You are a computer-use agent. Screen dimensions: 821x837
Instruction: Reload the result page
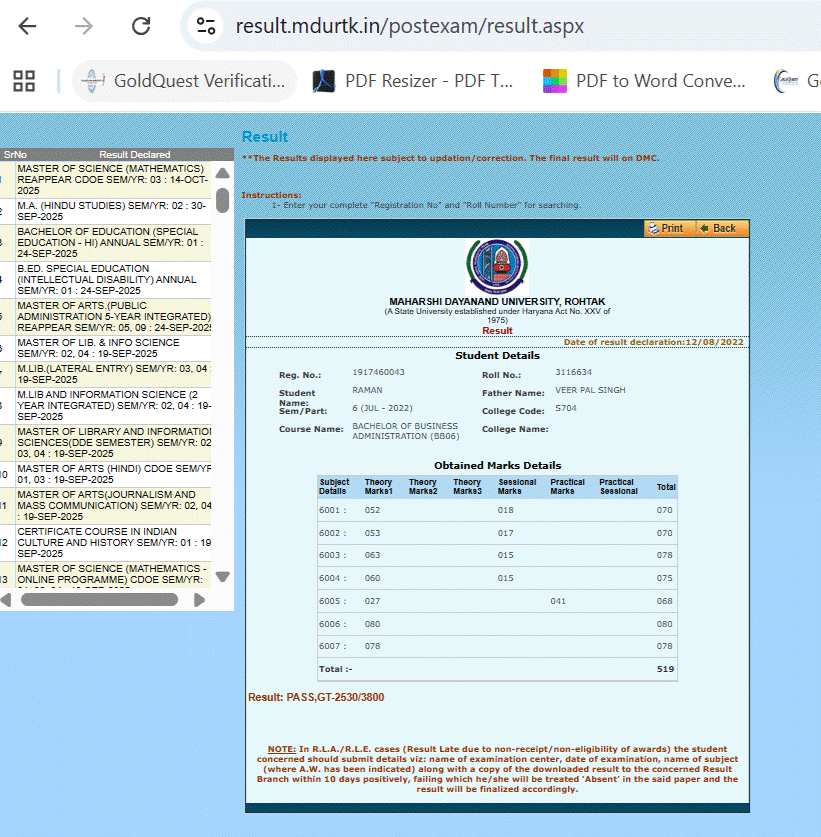point(141,26)
